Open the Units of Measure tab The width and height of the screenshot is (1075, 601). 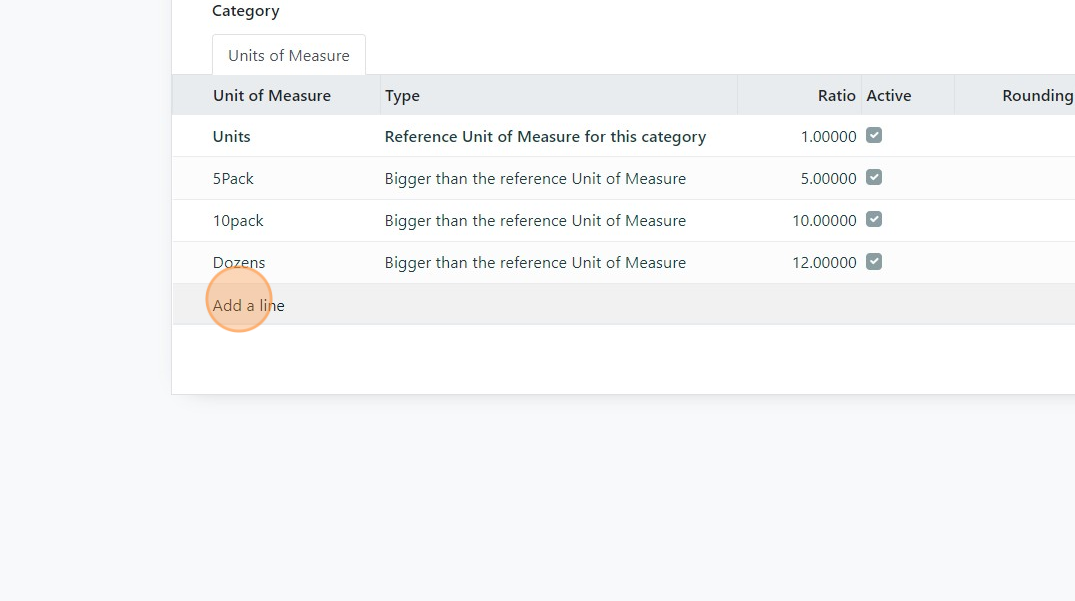288,56
